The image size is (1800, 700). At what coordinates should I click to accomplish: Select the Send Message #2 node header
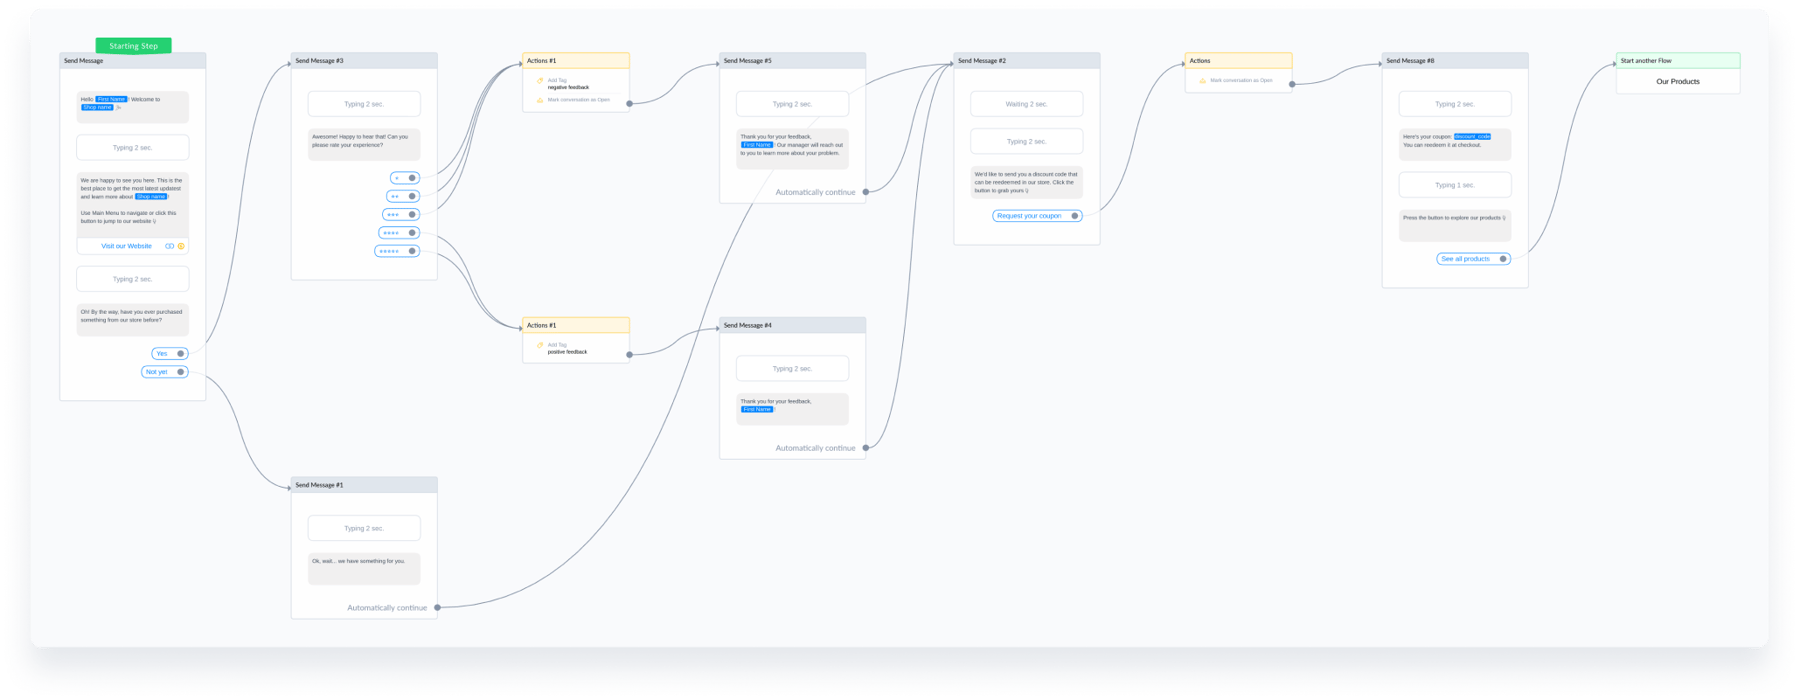(1027, 61)
